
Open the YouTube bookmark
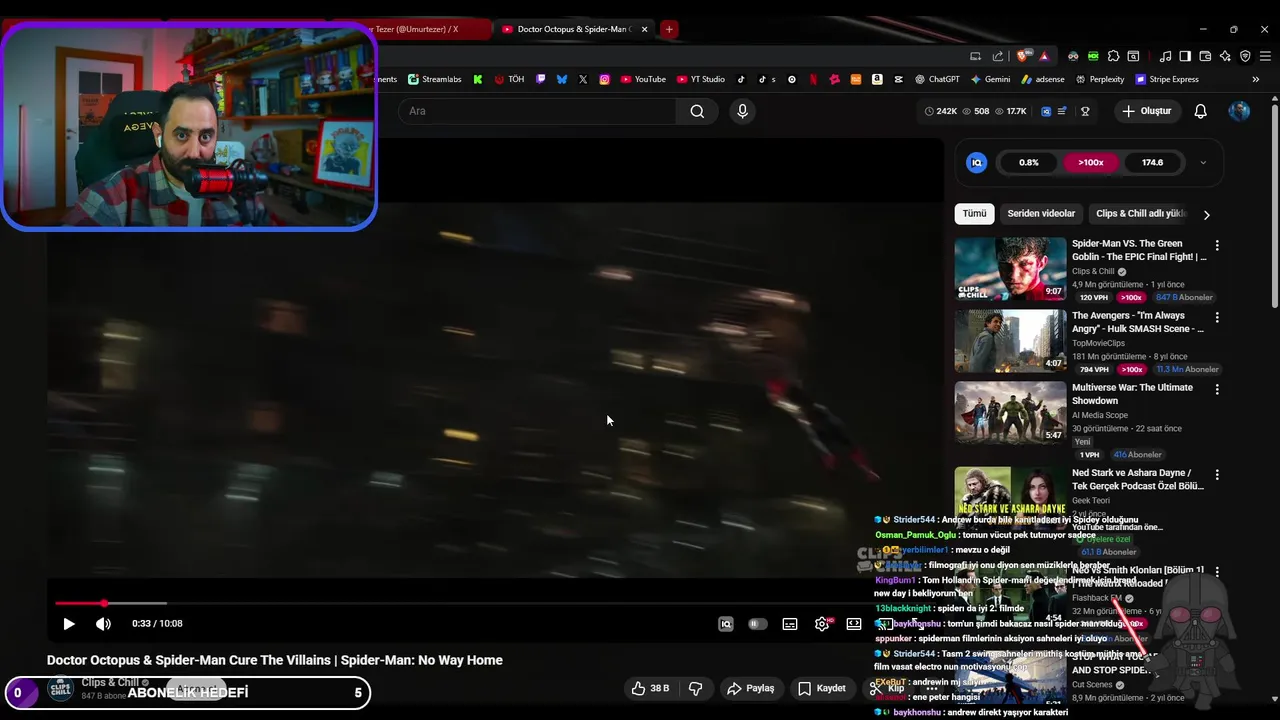(643, 79)
